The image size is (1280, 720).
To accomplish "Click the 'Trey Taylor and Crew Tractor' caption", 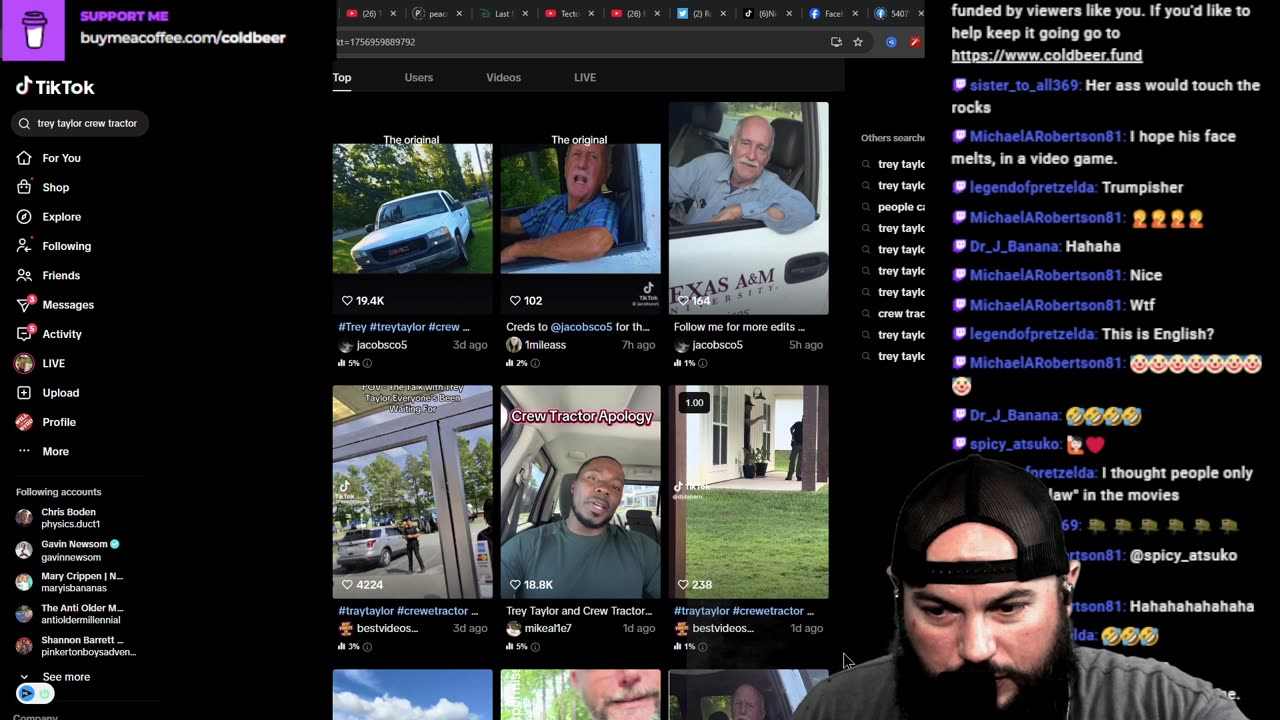I will tap(579, 611).
